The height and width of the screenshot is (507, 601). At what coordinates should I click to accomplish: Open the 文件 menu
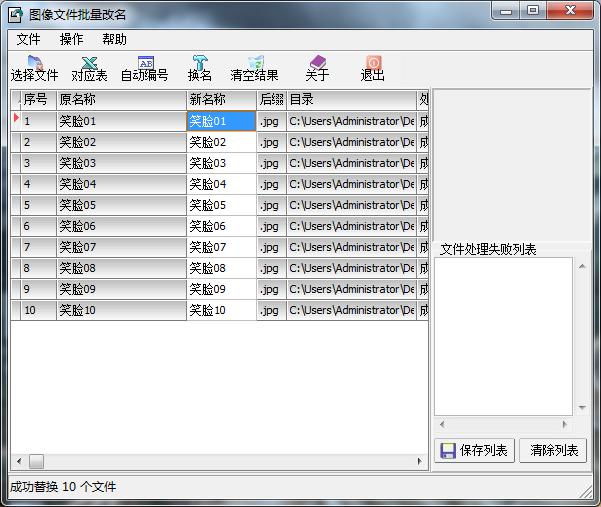click(x=28, y=39)
